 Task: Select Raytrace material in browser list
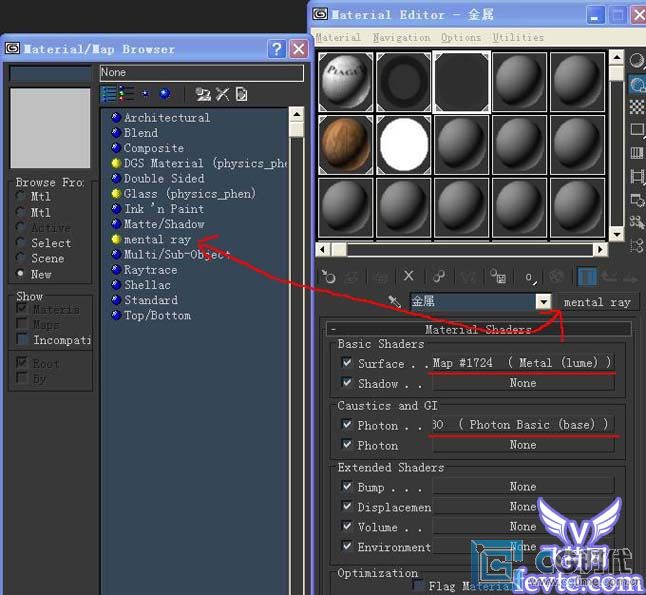click(x=150, y=270)
